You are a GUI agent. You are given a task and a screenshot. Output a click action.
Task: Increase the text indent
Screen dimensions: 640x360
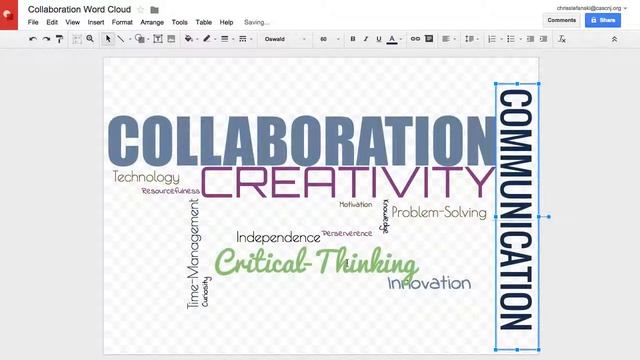(x=543, y=39)
